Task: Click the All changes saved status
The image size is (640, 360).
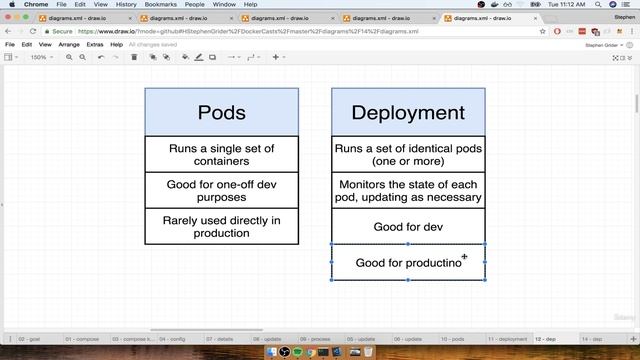Action: tap(153, 44)
